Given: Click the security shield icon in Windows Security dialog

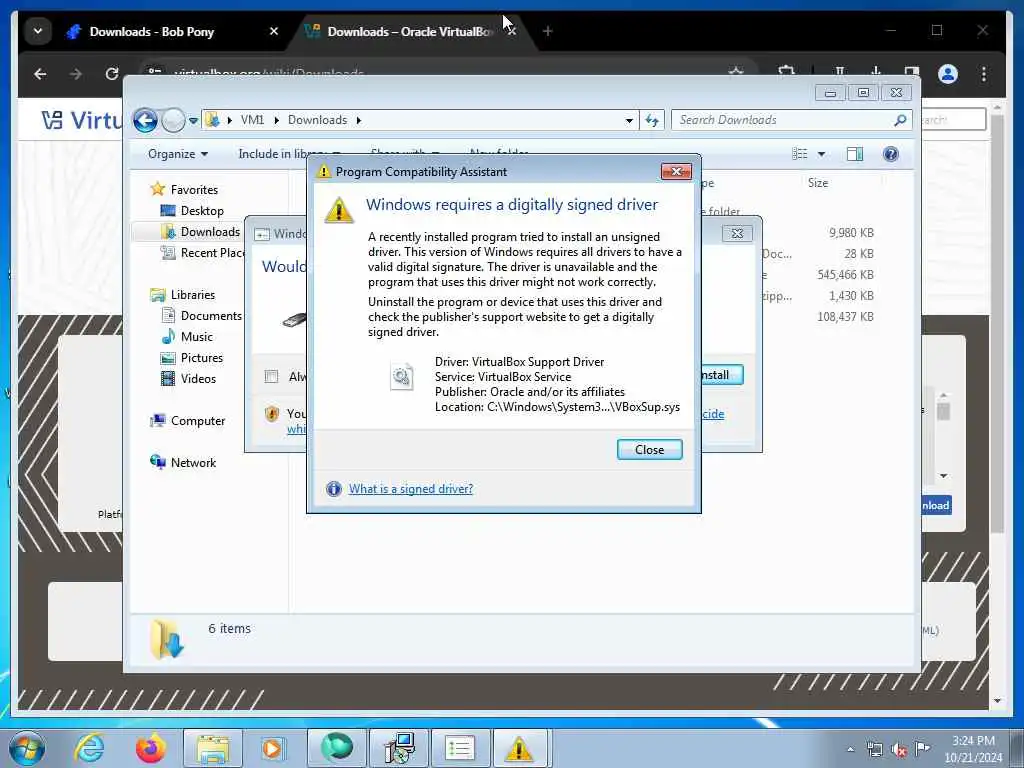Looking at the screenshot, I should (272, 414).
